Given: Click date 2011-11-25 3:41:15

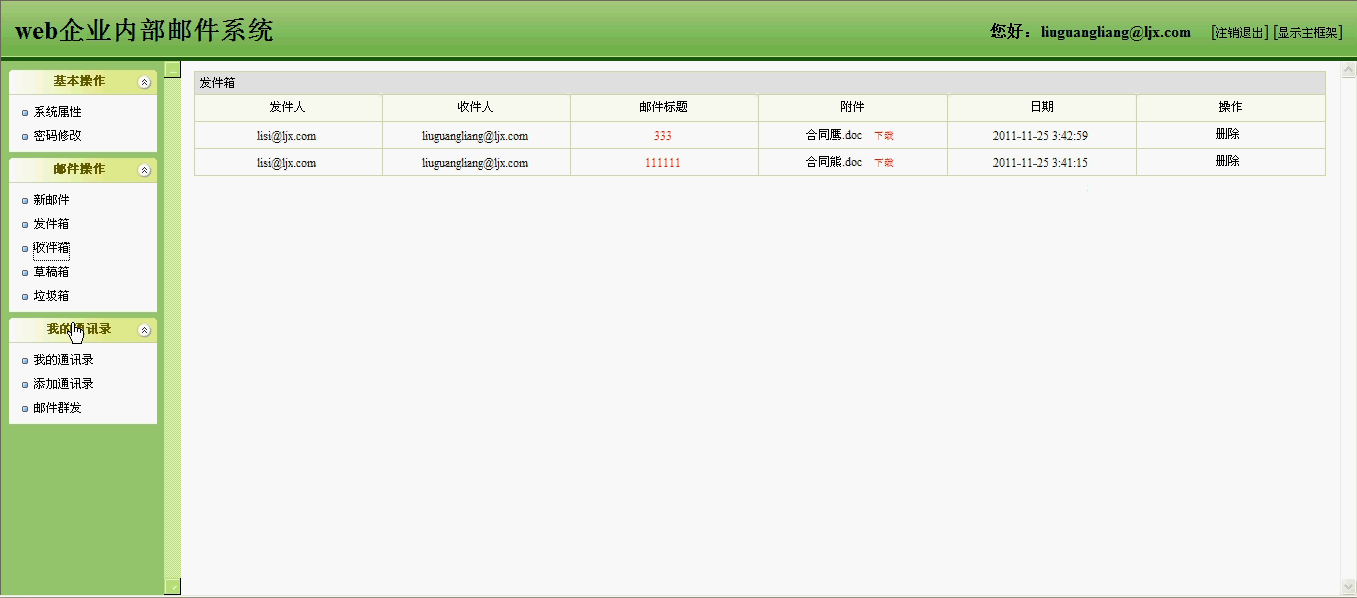Looking at the screenshot, I should click(x=1040, y=163).
